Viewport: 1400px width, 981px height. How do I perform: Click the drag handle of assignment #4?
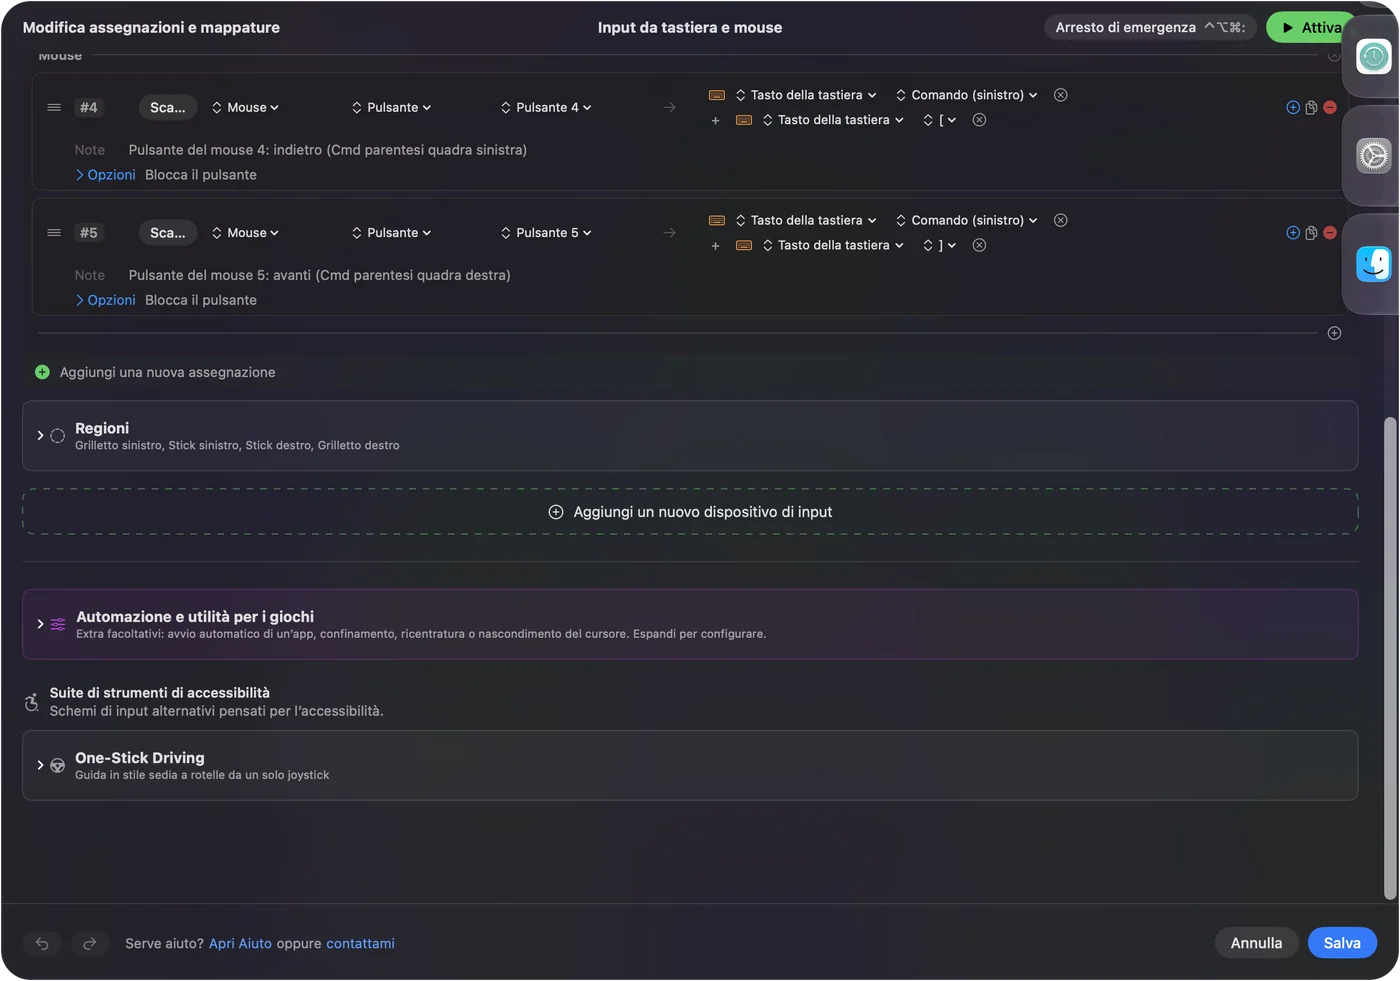tap(54, 107)
